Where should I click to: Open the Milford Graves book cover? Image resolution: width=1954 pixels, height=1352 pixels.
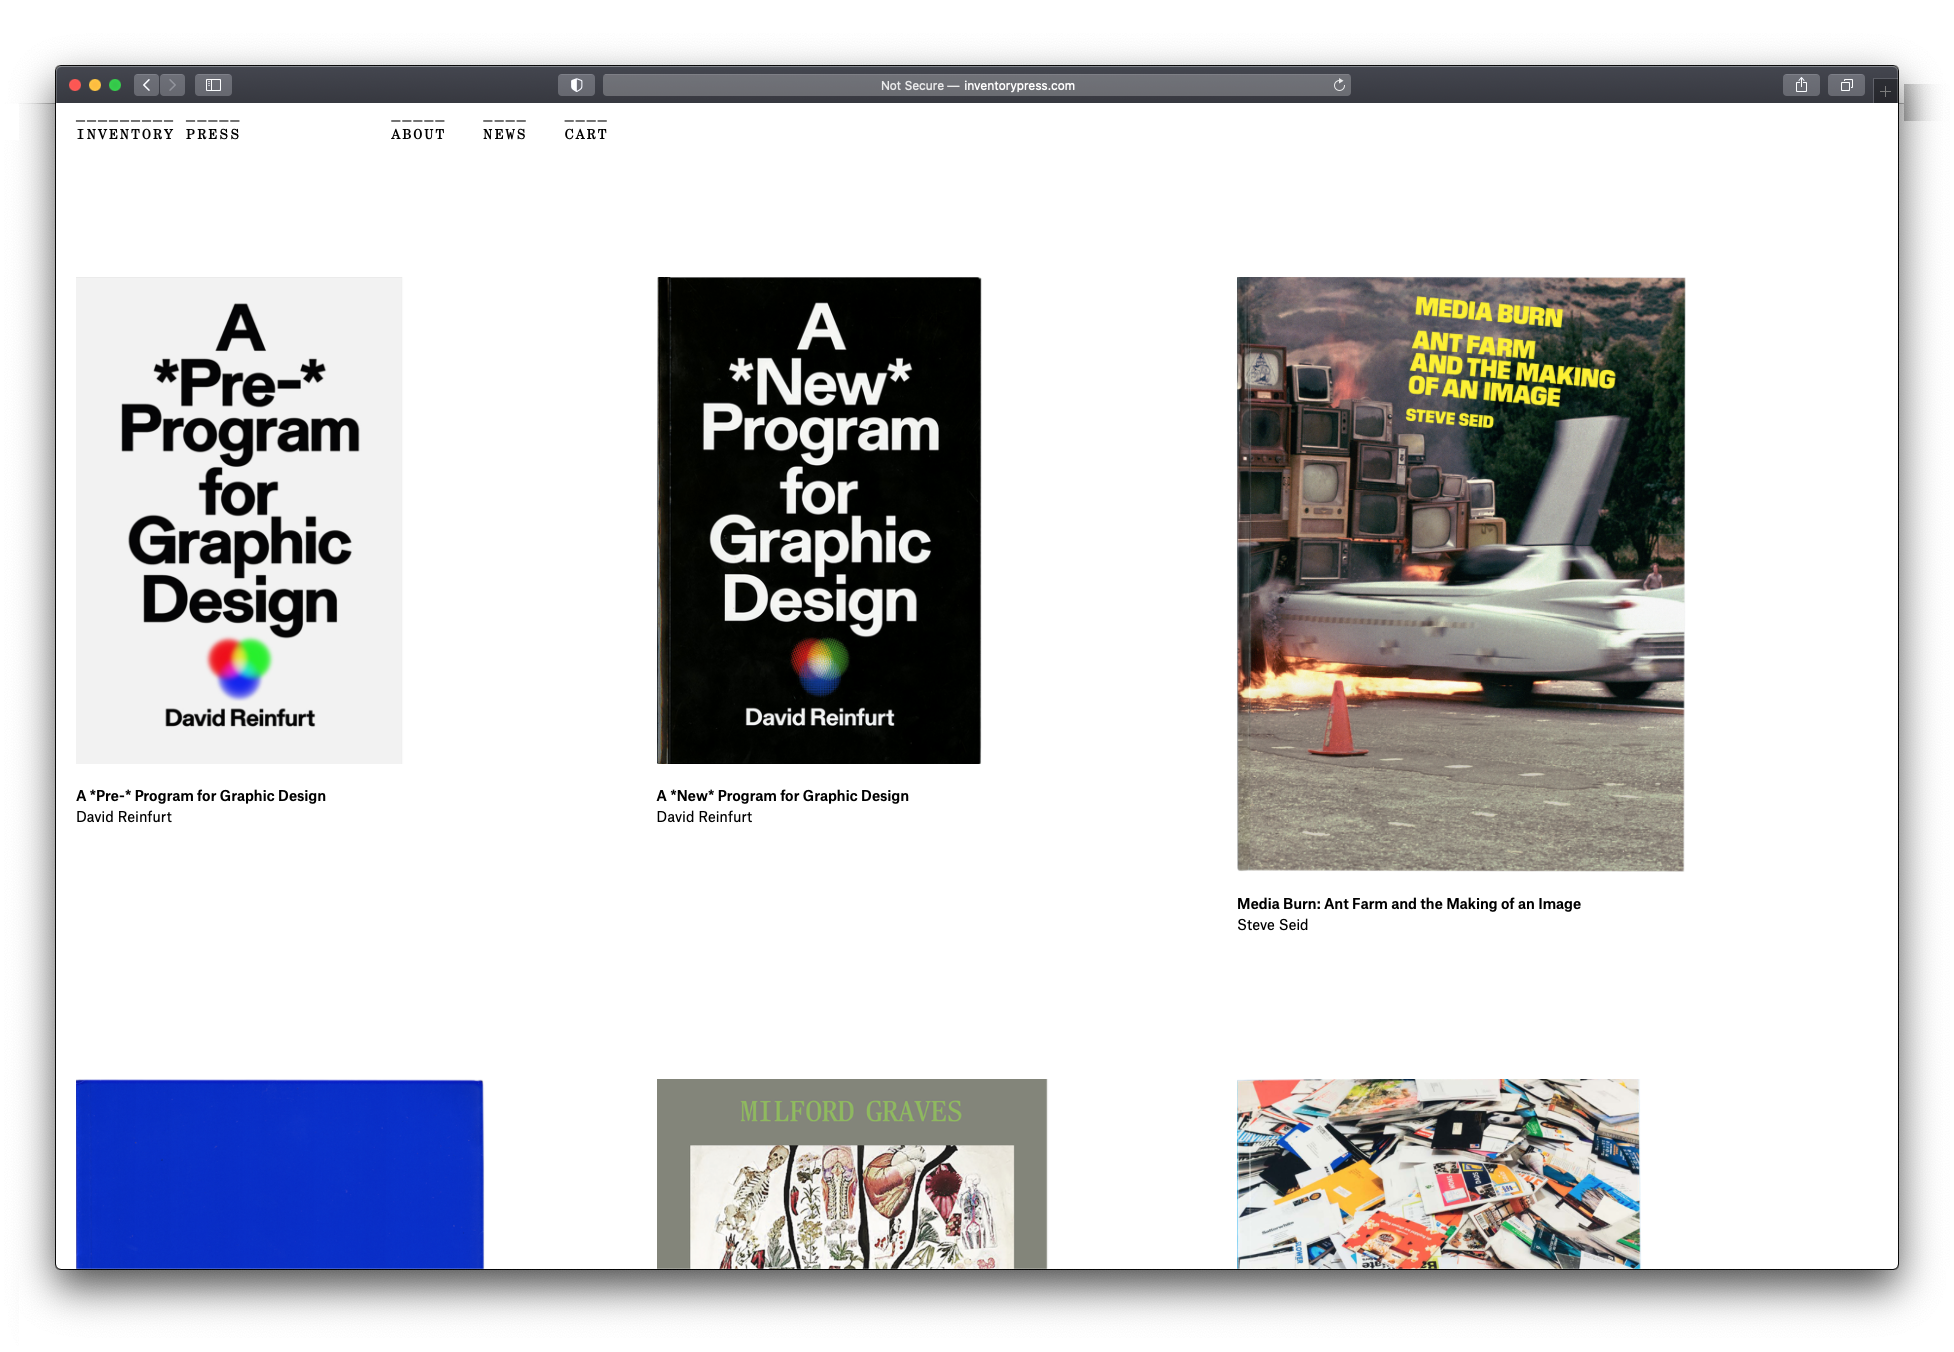click(851, 1173)
